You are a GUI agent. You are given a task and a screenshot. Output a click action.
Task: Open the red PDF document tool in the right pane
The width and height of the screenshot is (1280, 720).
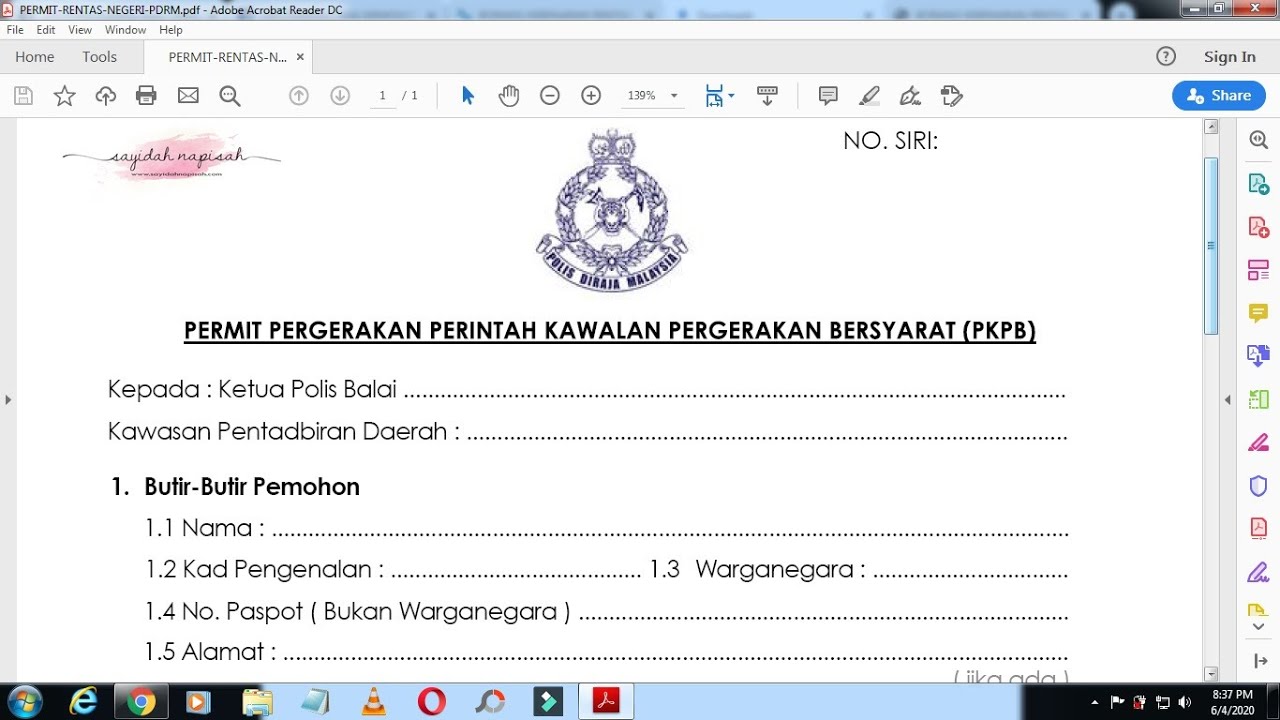click(1259, 528)
